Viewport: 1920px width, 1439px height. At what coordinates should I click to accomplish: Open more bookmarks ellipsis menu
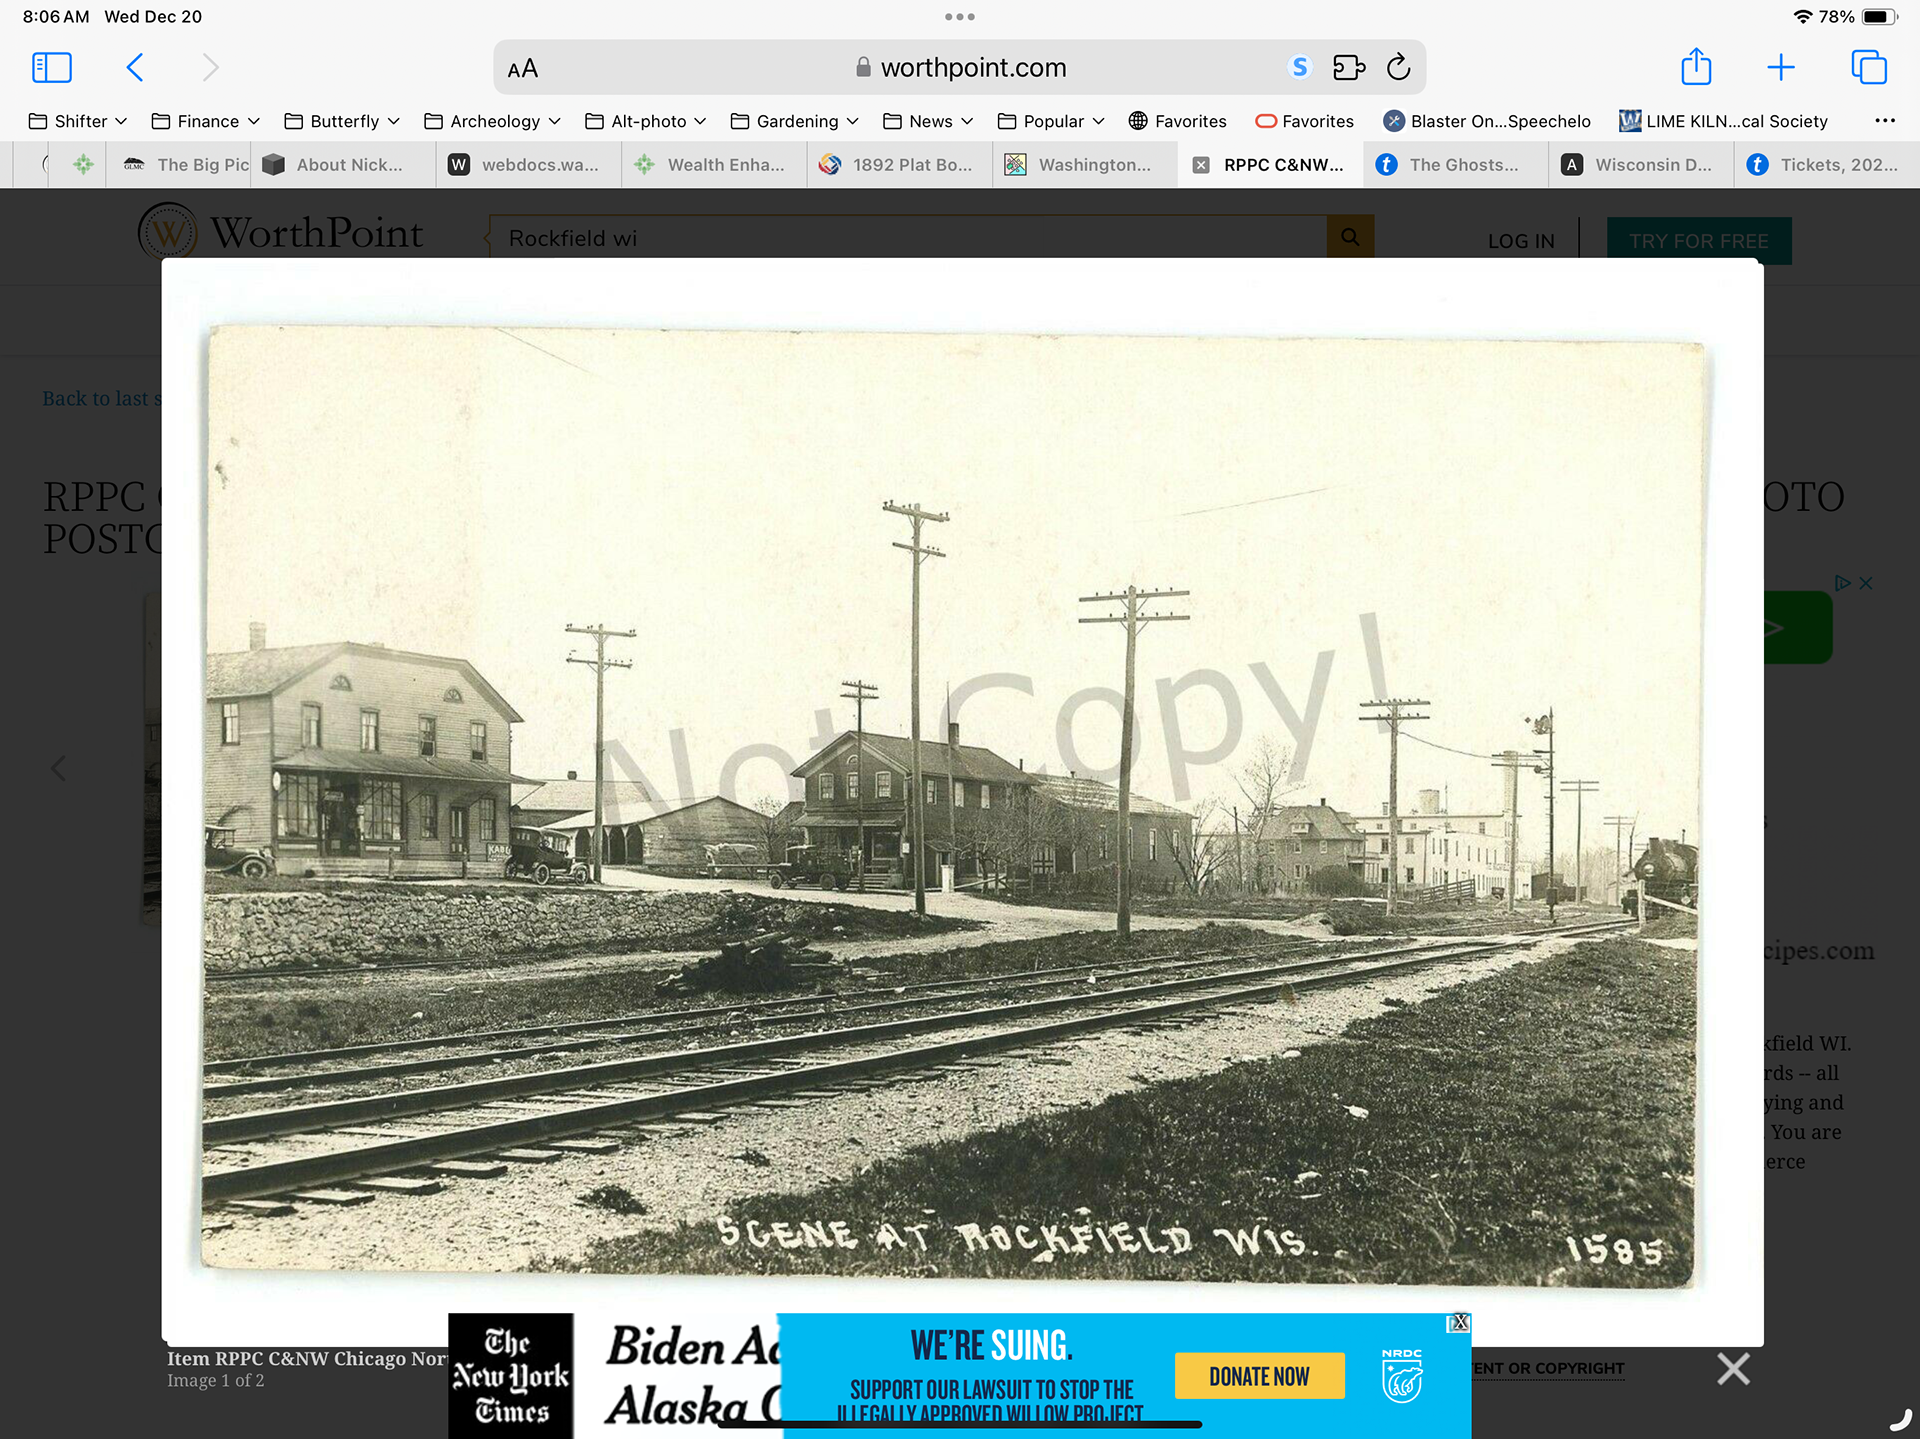coord(1885,121)
